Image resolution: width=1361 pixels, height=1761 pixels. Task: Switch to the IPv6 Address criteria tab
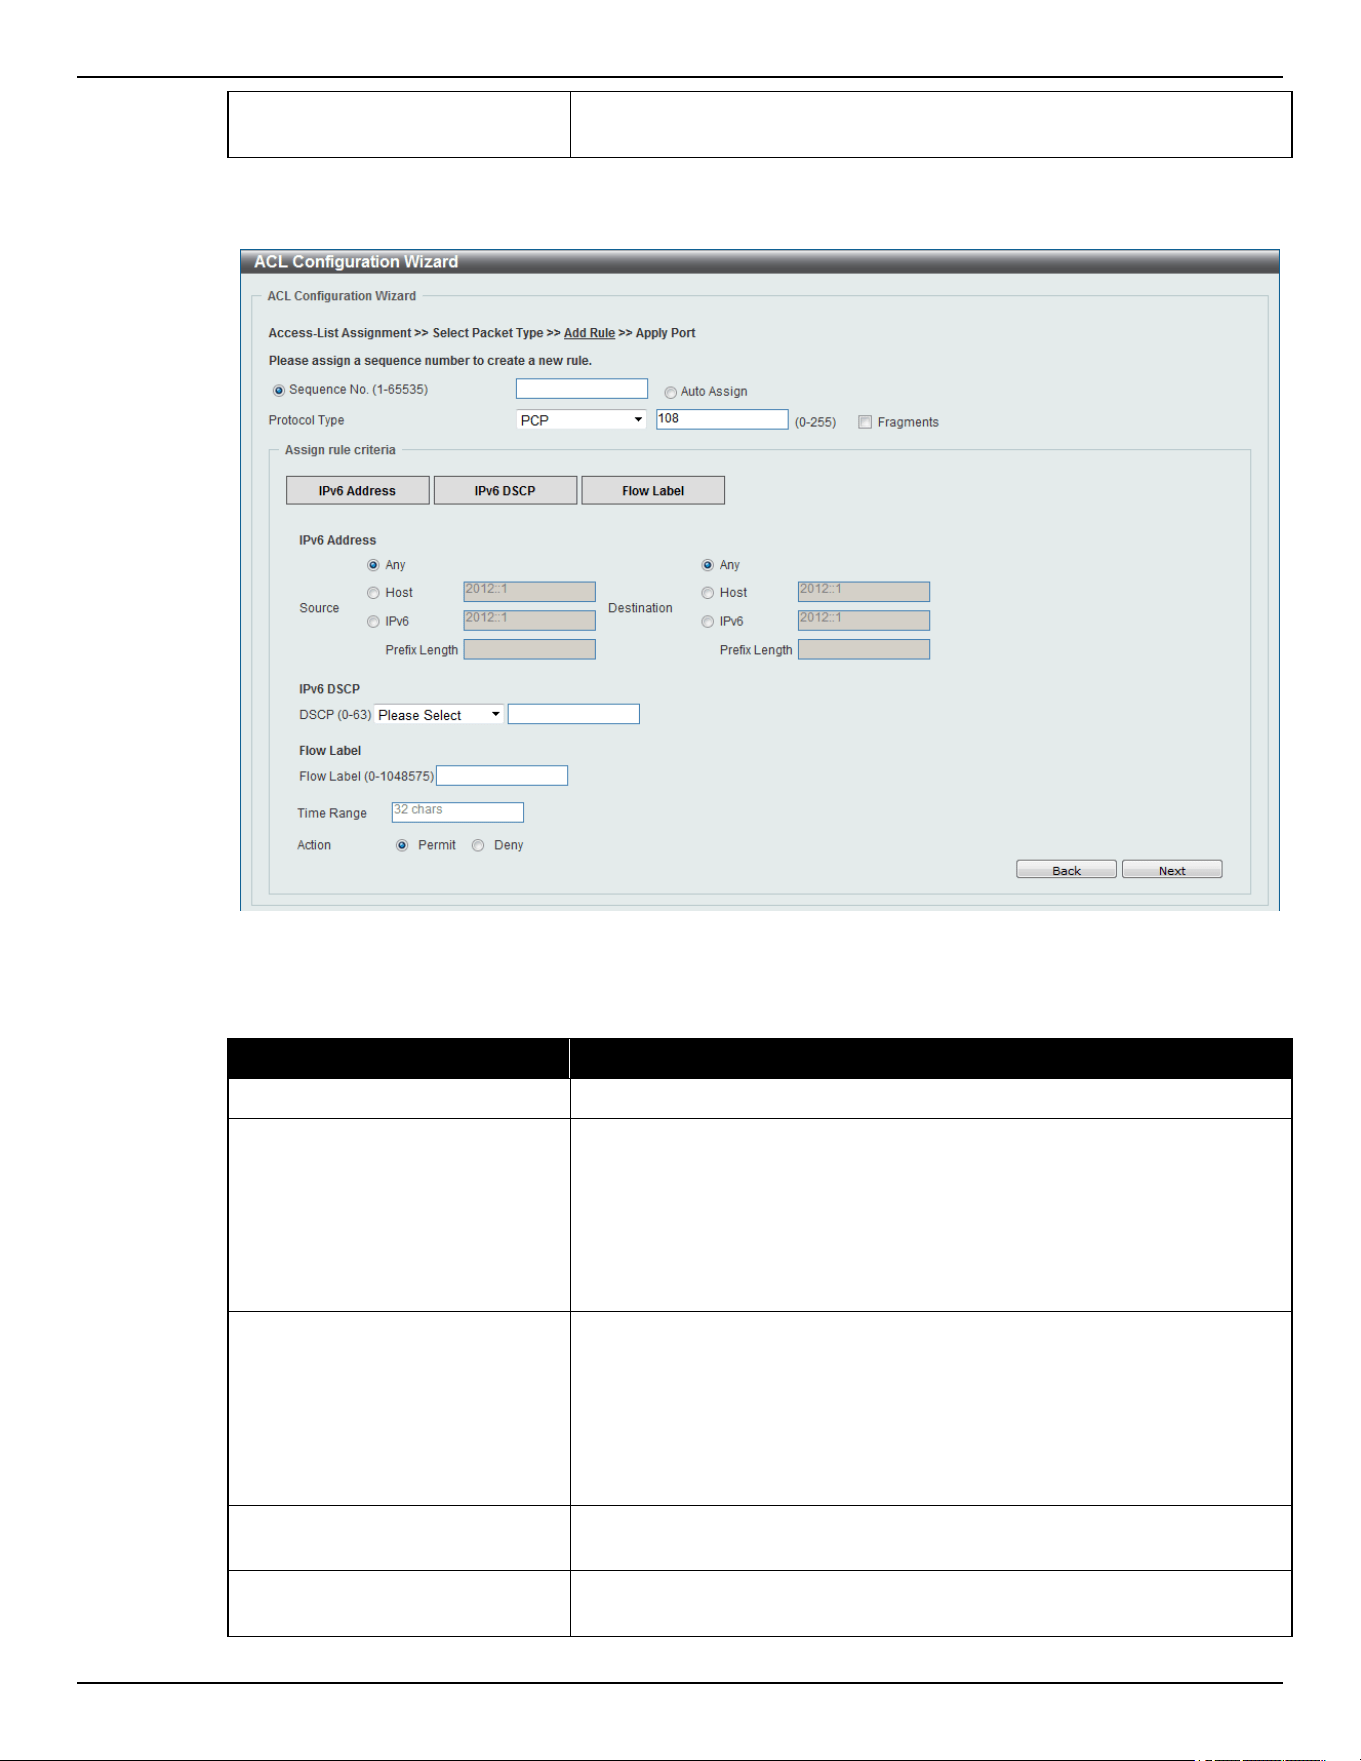358,491
